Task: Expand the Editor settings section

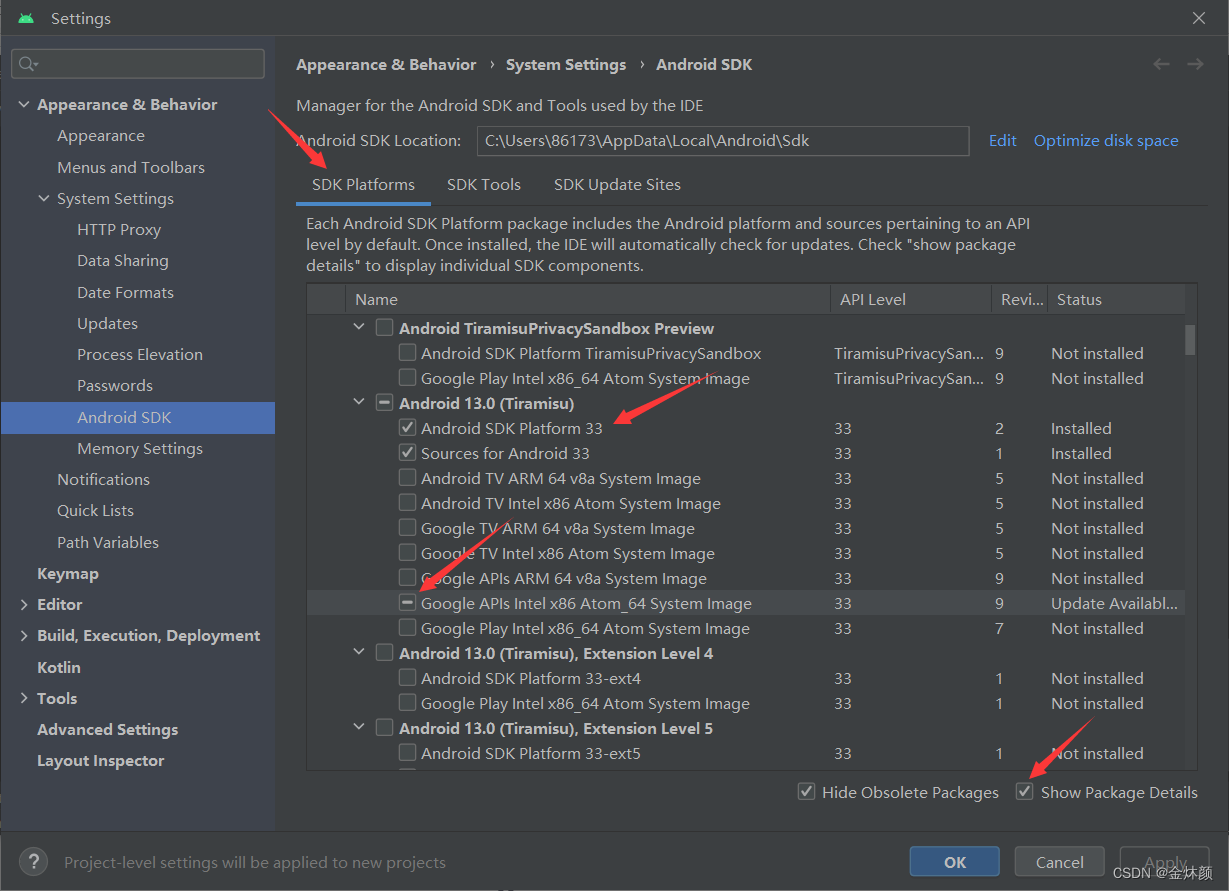Action: (x=24, y=605)
